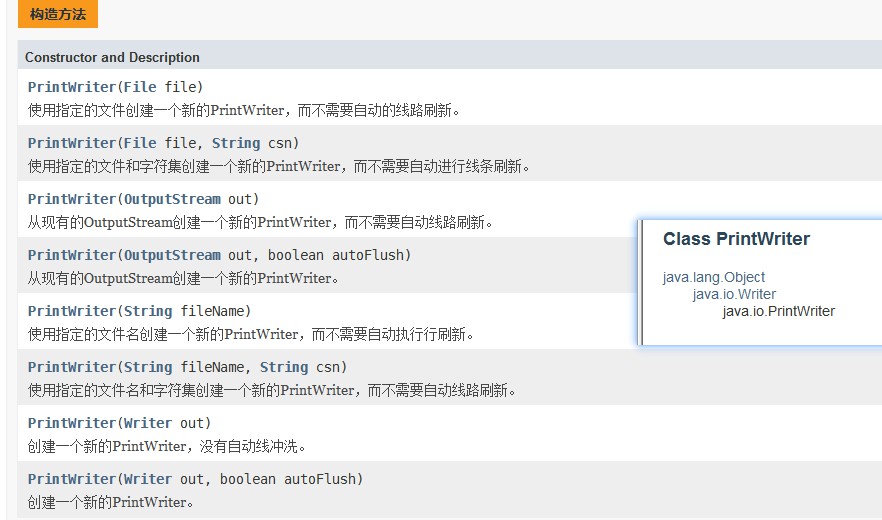
Task: Click the java.io.Writer link in the class popup
Action: click(734, 294)
